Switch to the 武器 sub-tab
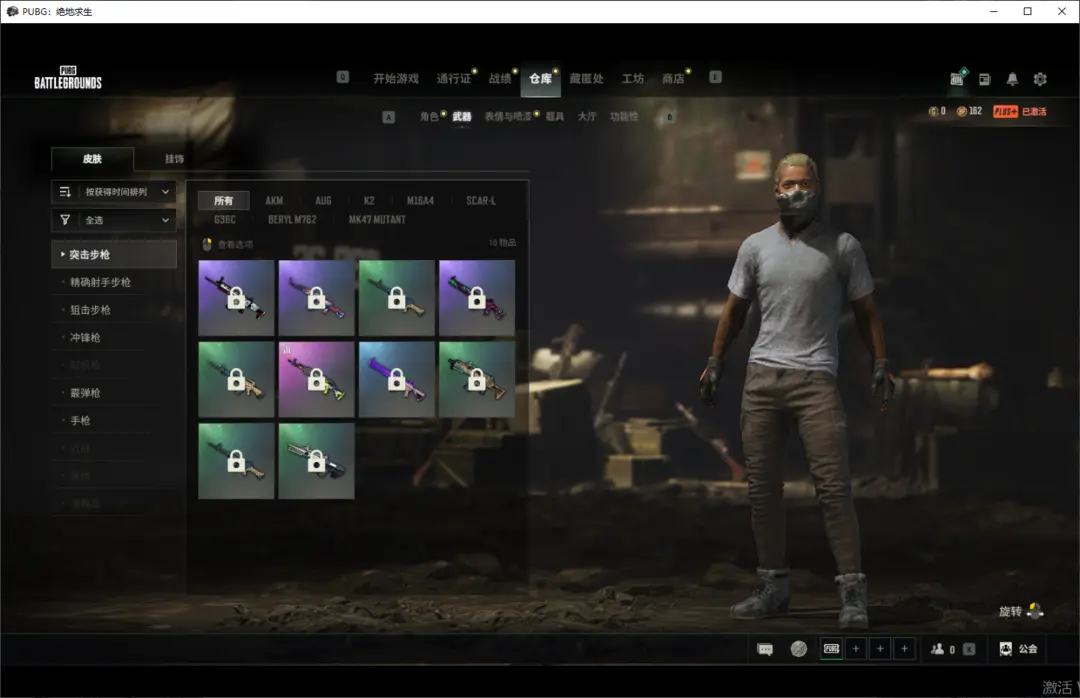Screen dimensions: 1080x698 [x=461, y=116]
